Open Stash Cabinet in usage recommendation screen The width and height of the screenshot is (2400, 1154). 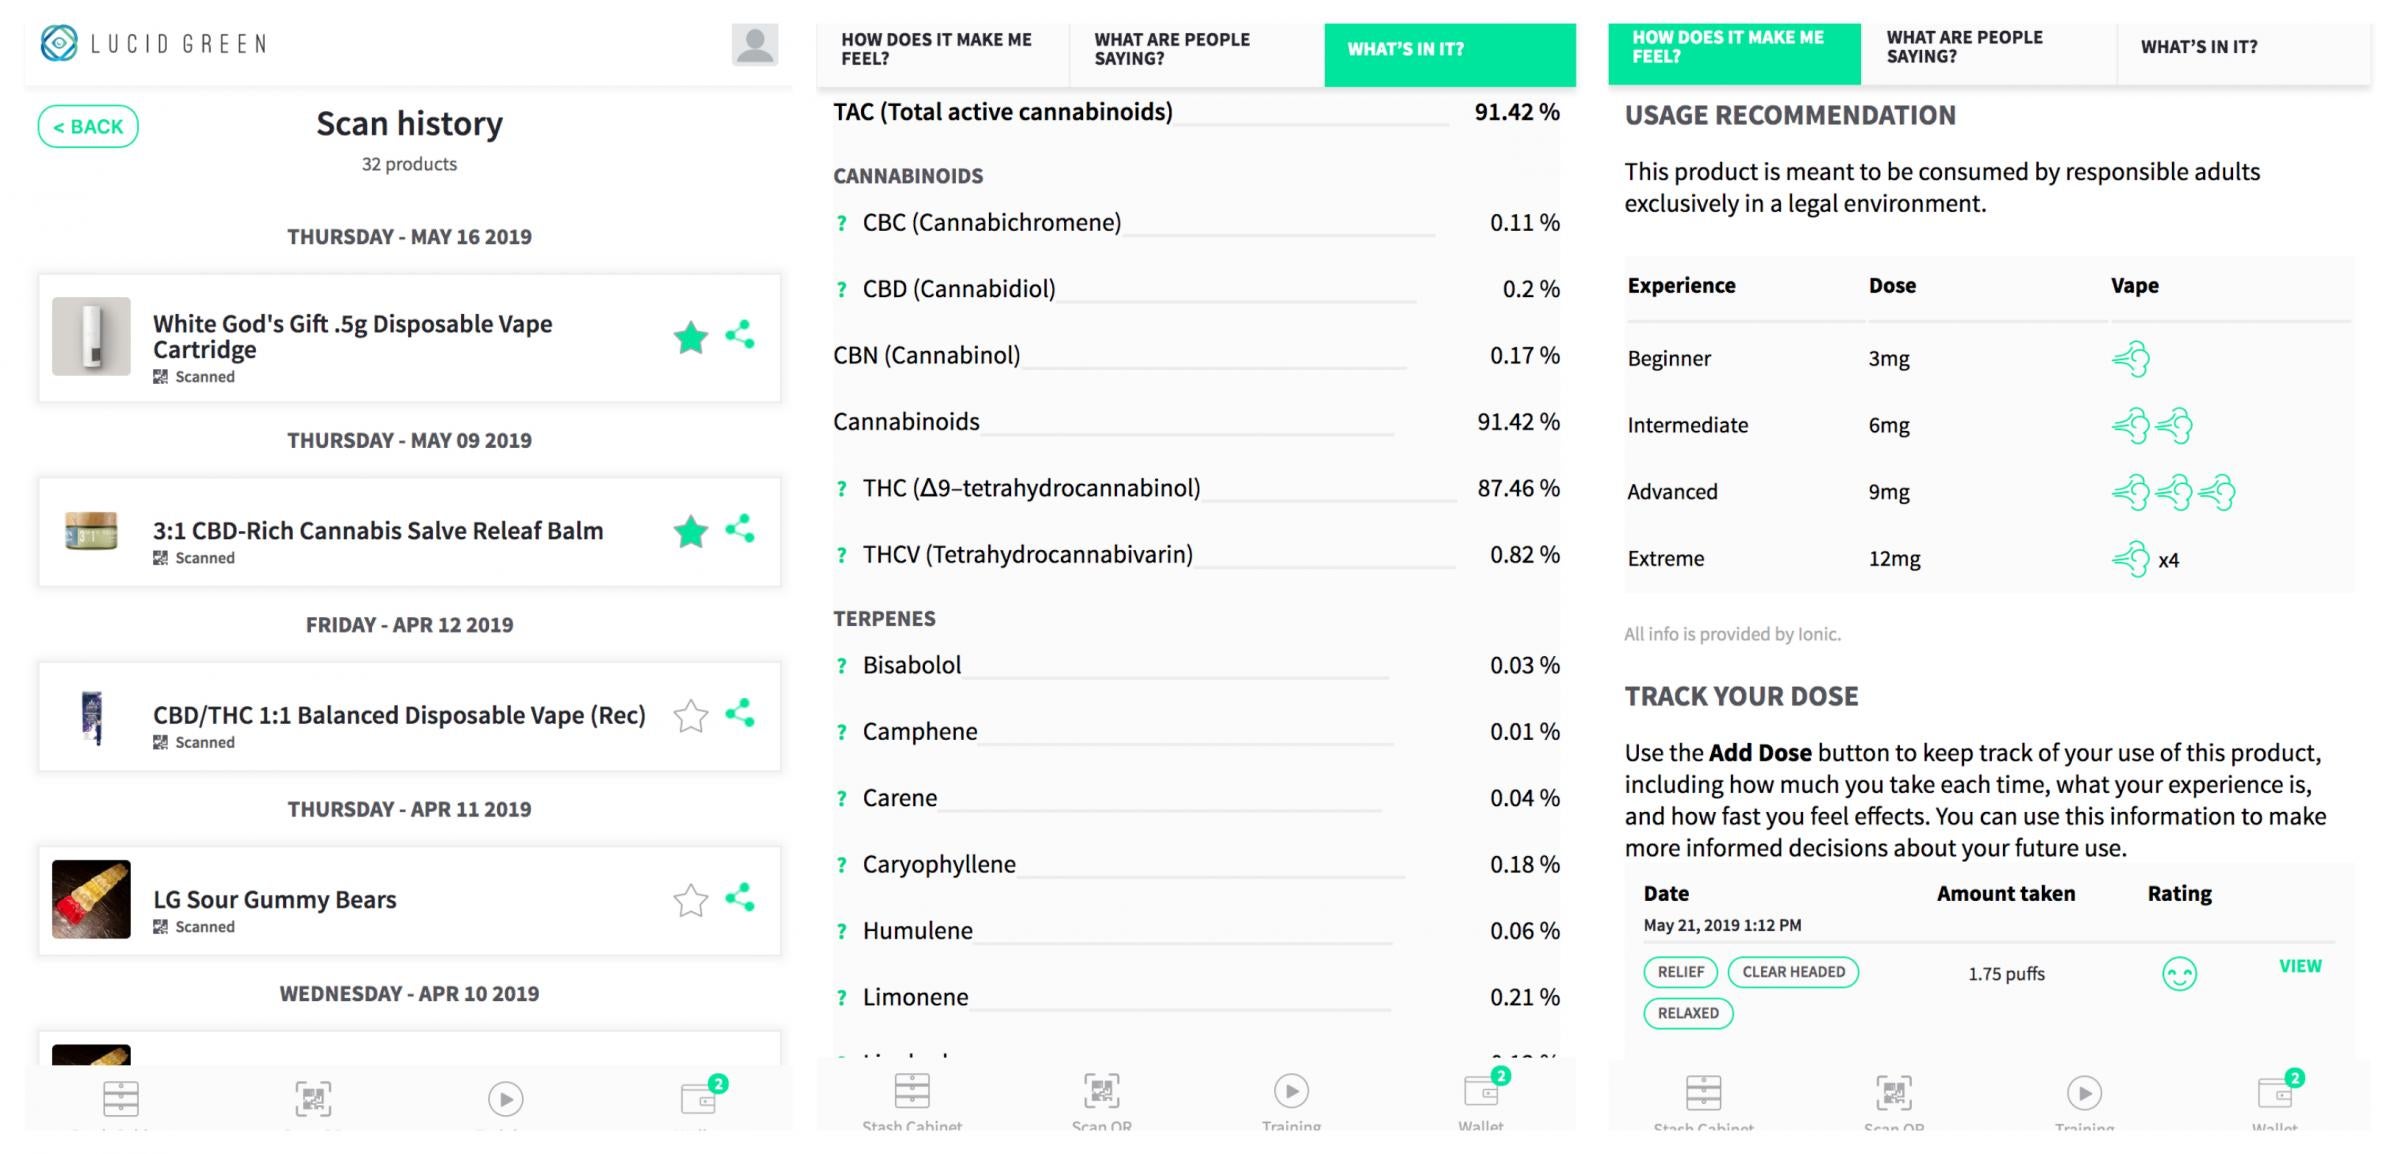point(1704,1102)
